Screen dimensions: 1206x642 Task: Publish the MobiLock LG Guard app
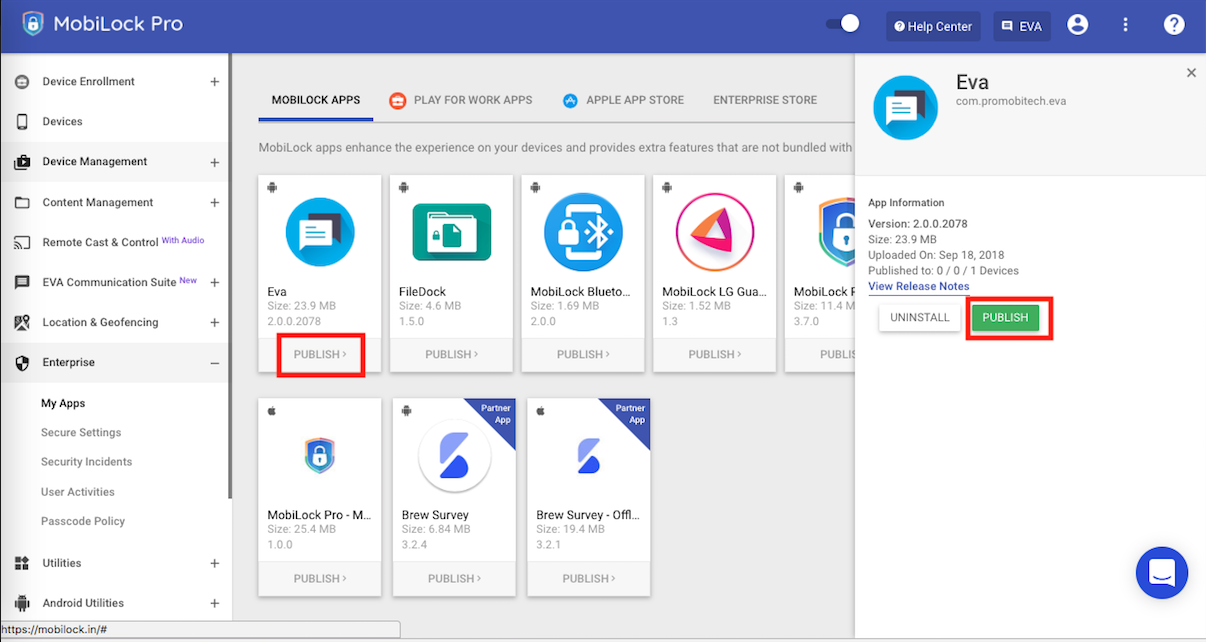[x=715, y=354]
